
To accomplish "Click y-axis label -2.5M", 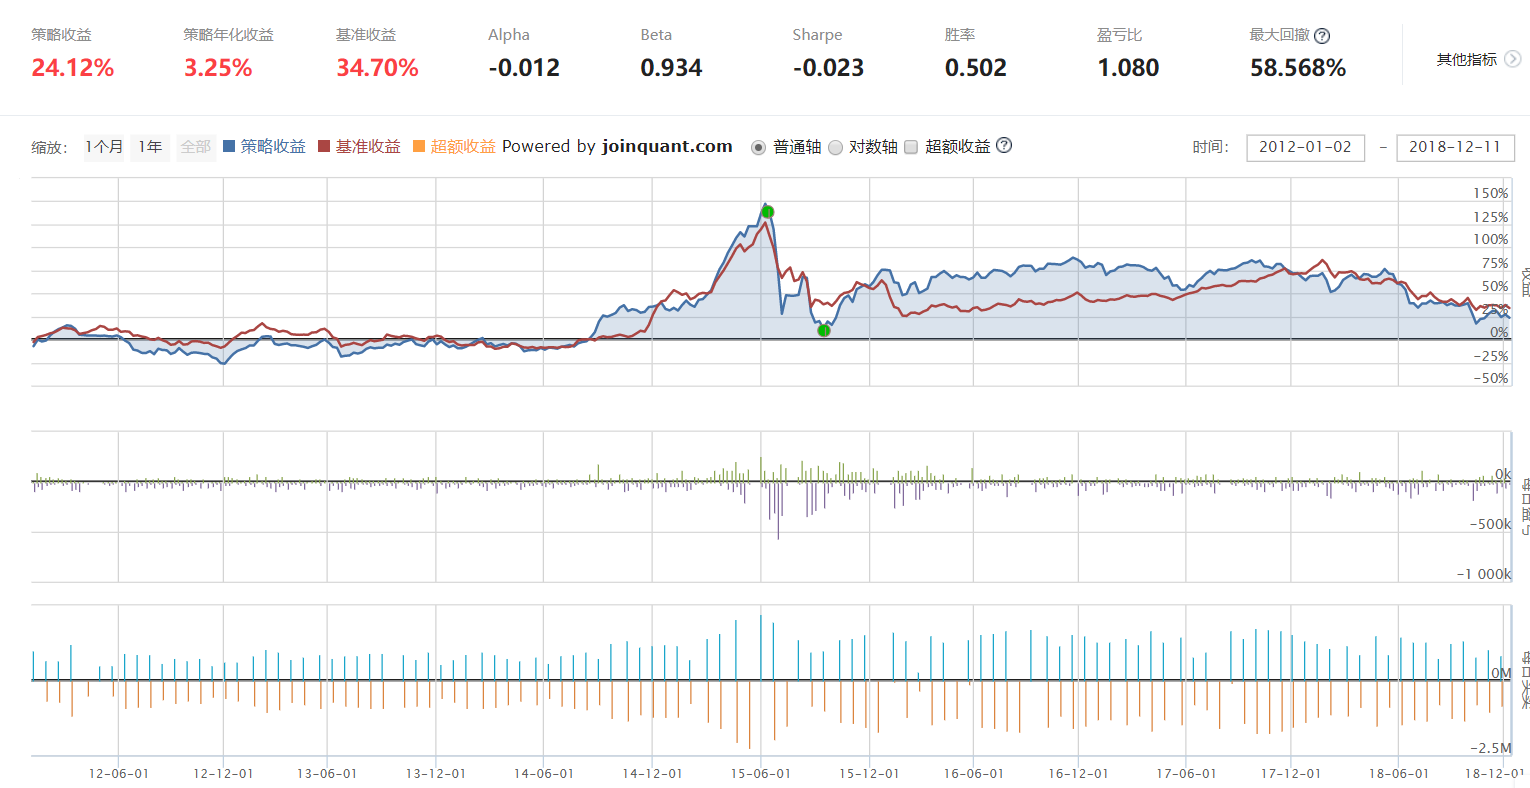I will (1491, 748).
